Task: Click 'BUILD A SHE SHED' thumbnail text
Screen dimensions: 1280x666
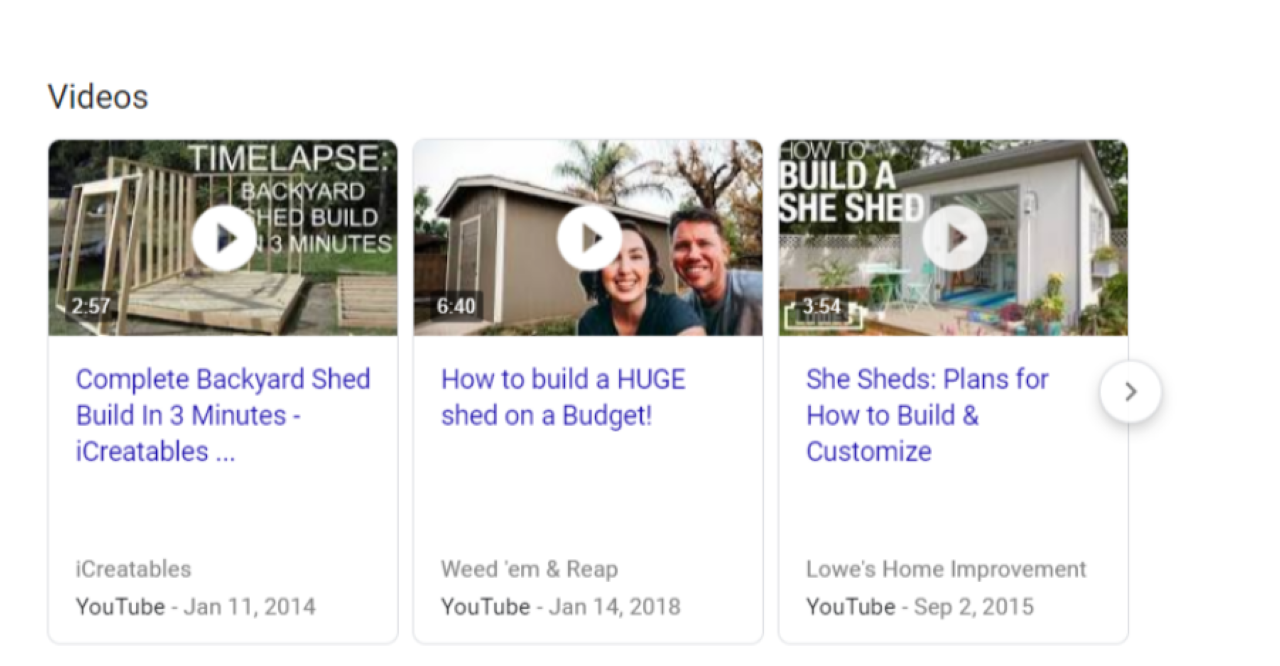Action: [x=851, y=190]
